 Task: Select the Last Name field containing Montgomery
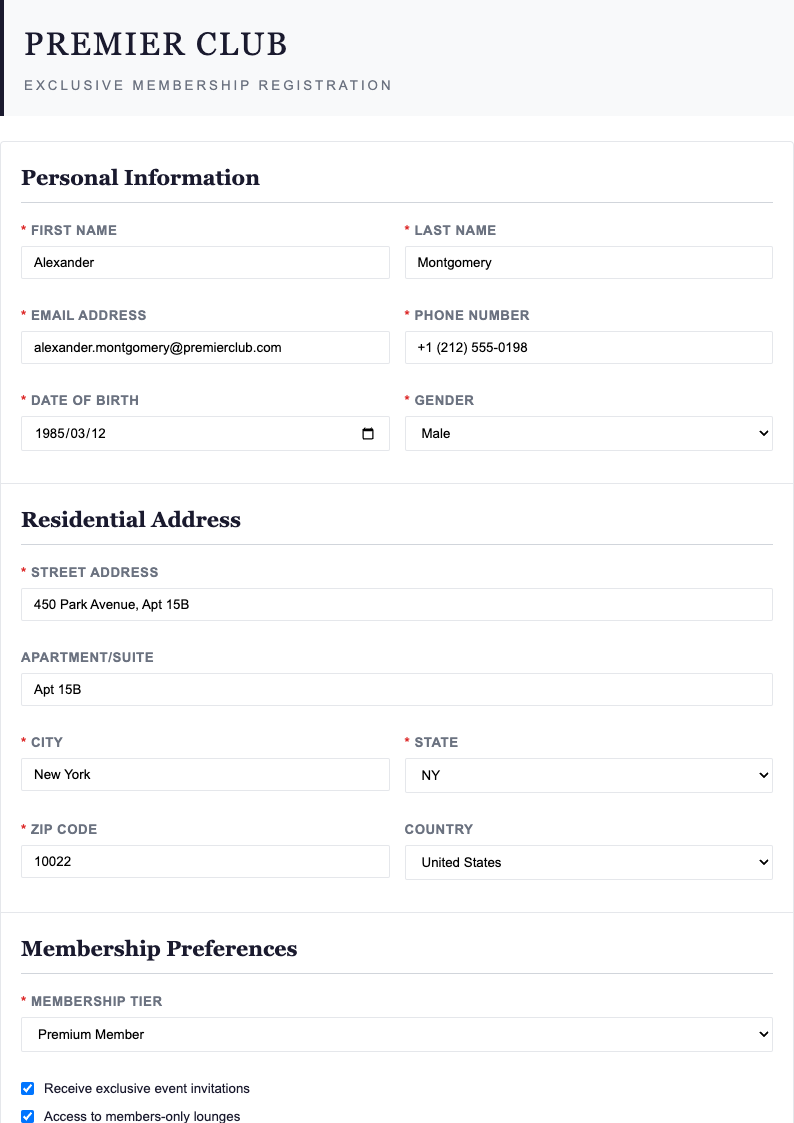pos(588,262)
